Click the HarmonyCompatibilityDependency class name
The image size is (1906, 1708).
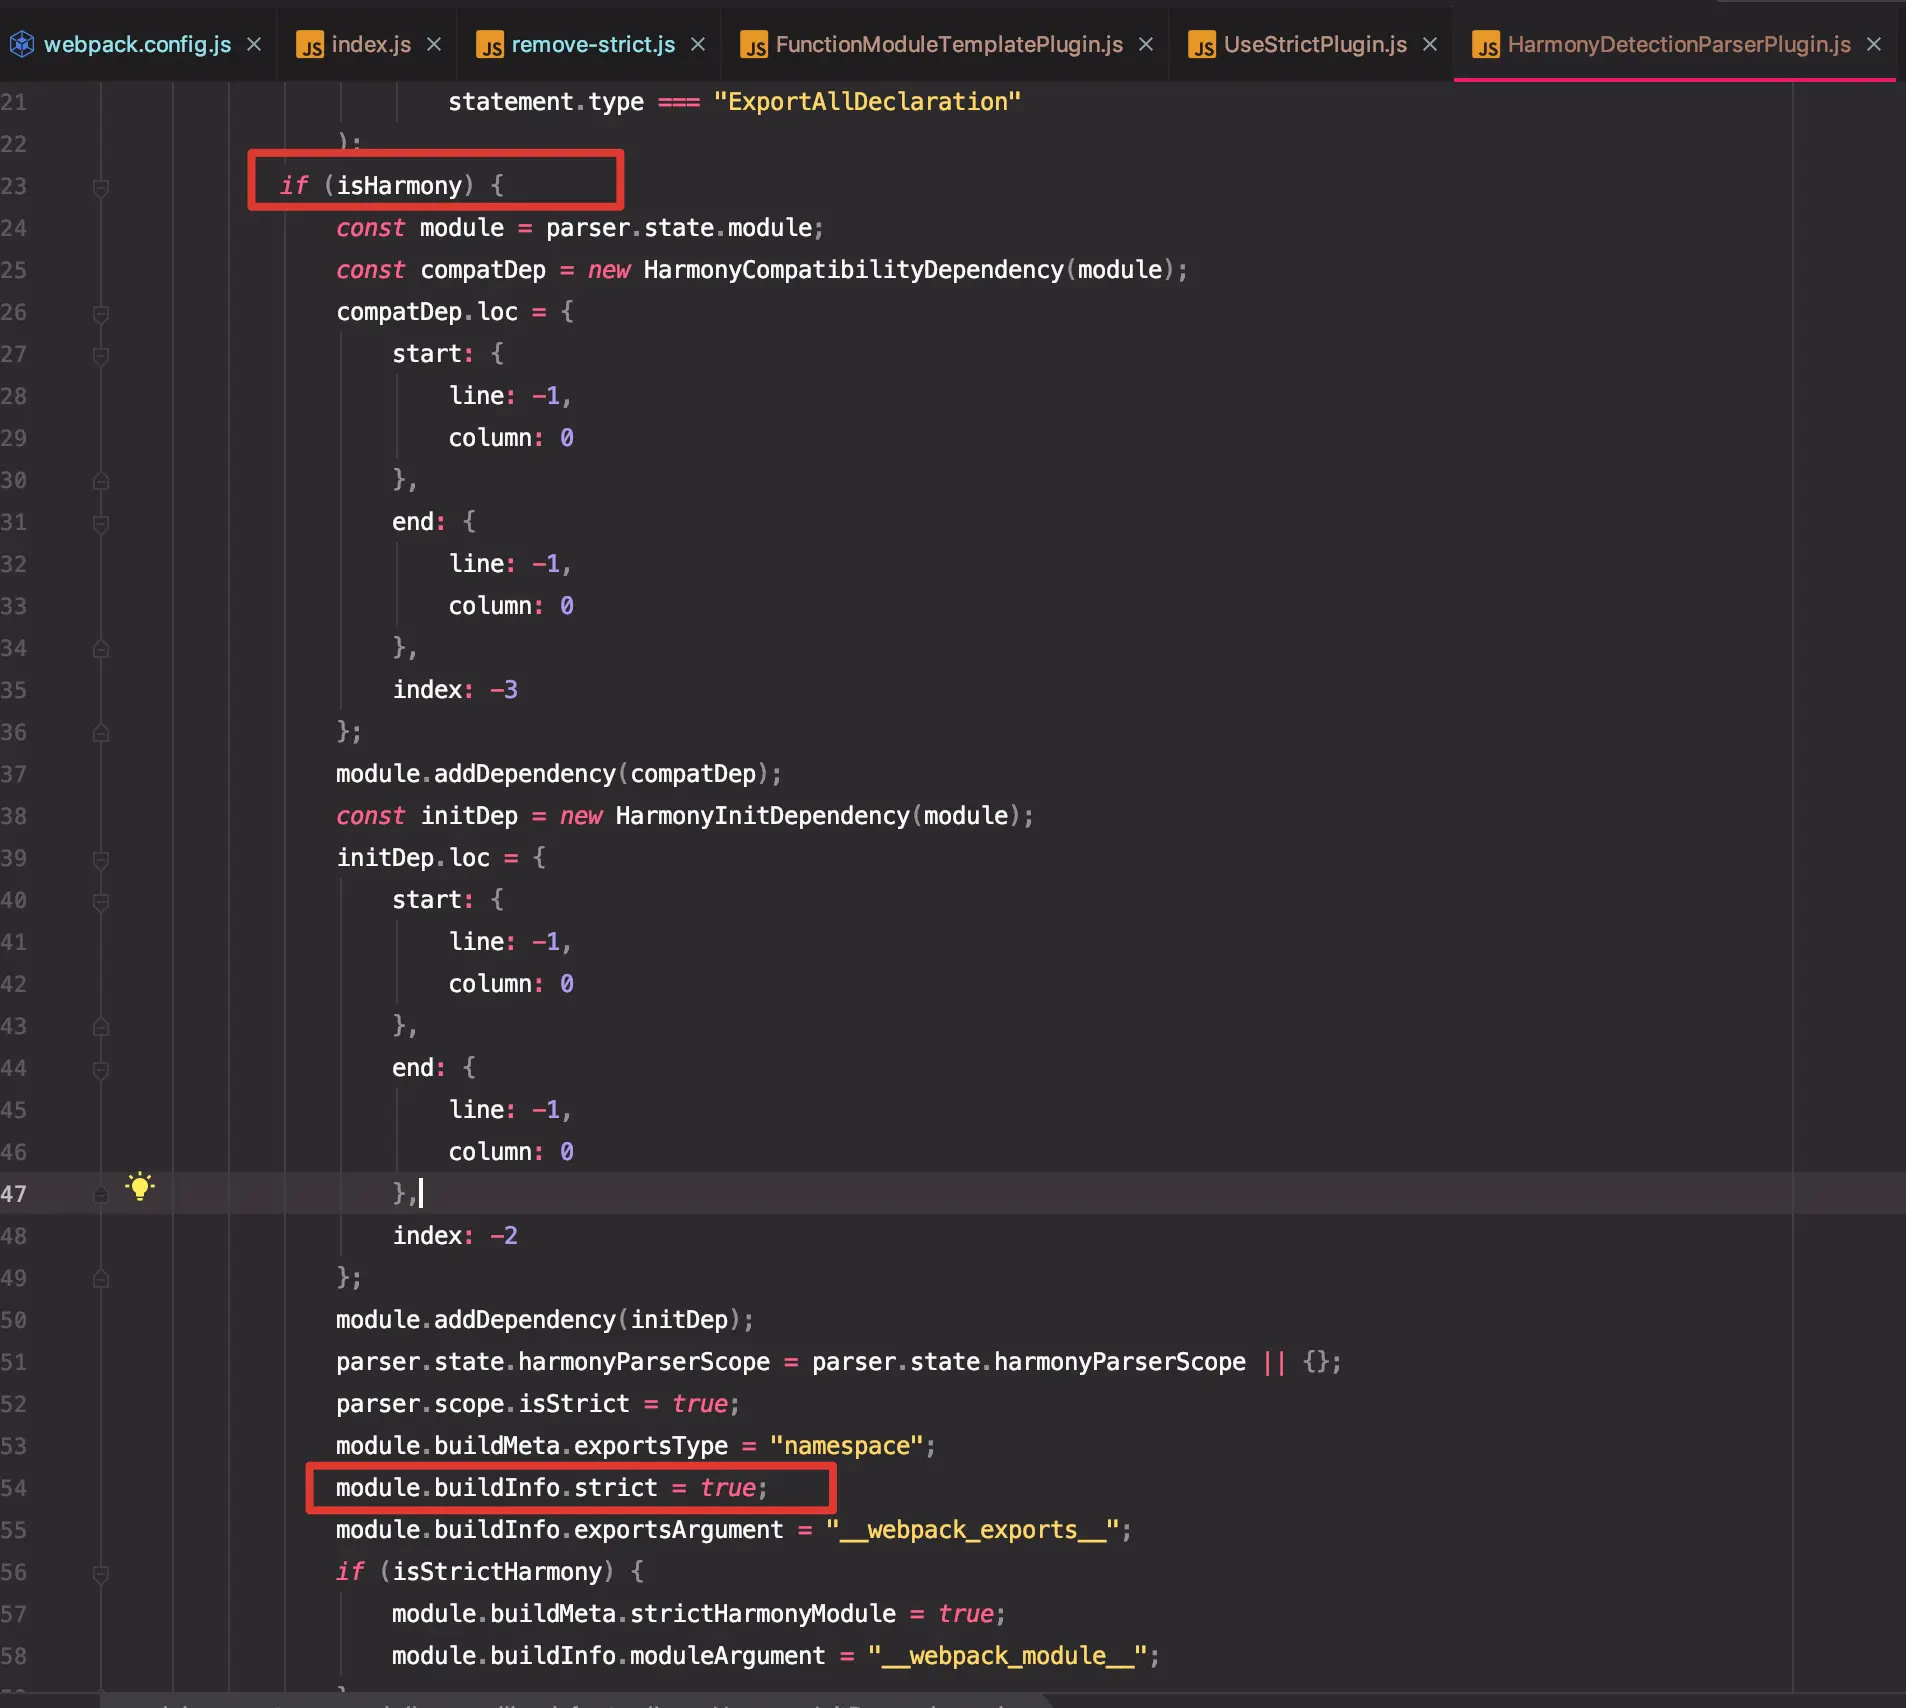[853, 270]
